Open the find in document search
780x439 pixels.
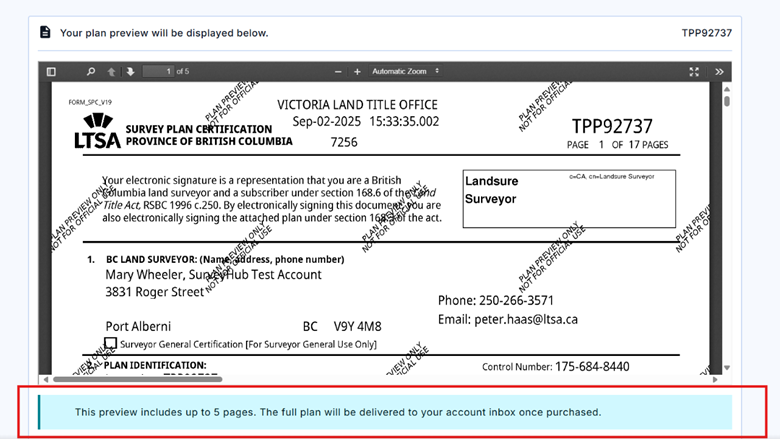point(91,72)
